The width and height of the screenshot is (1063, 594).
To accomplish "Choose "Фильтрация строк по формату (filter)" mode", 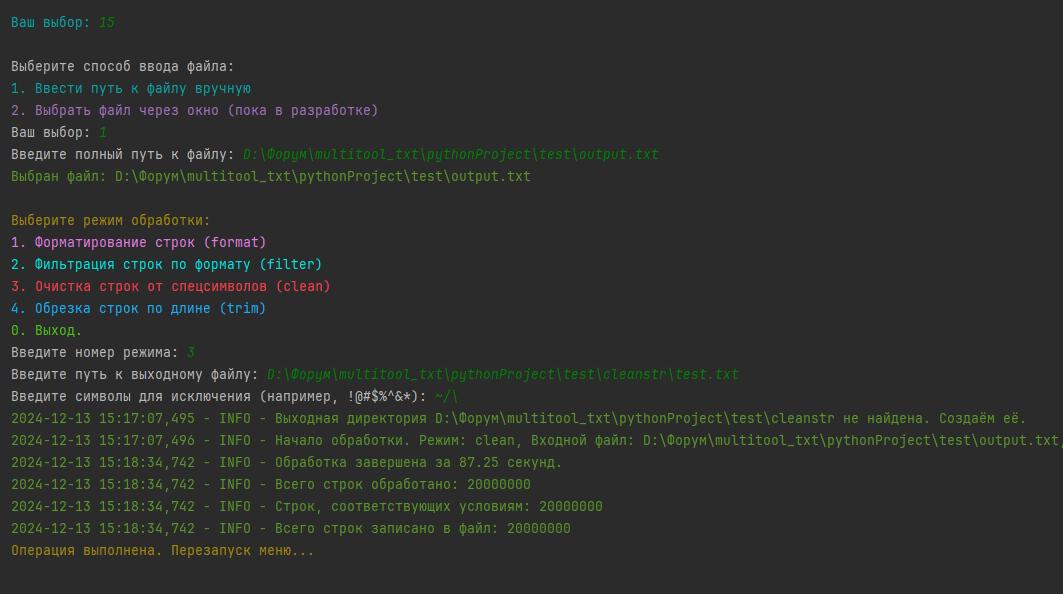I will point(167,264).
